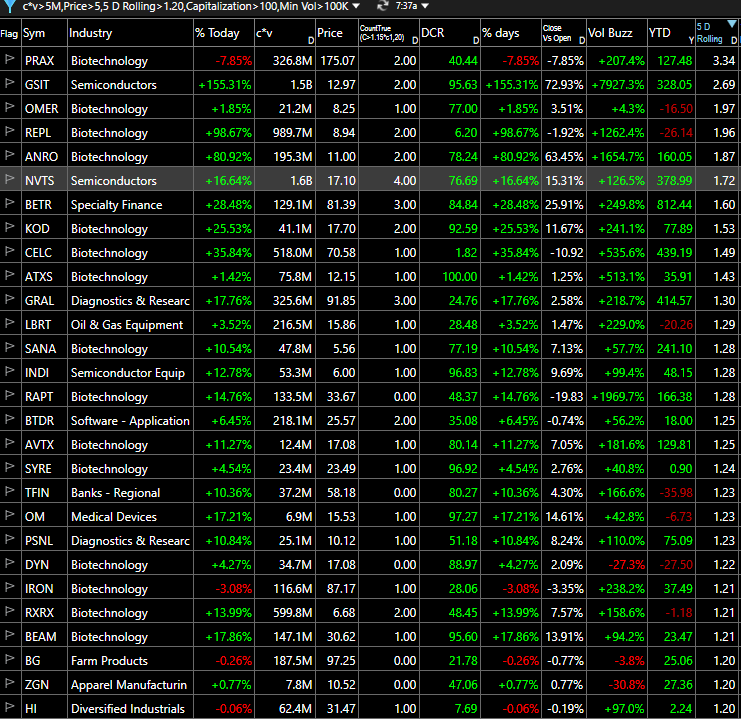Click GSIT's Vol Buzz +7927.3%
Screen dimensions: 741x719
click(618, 85)
